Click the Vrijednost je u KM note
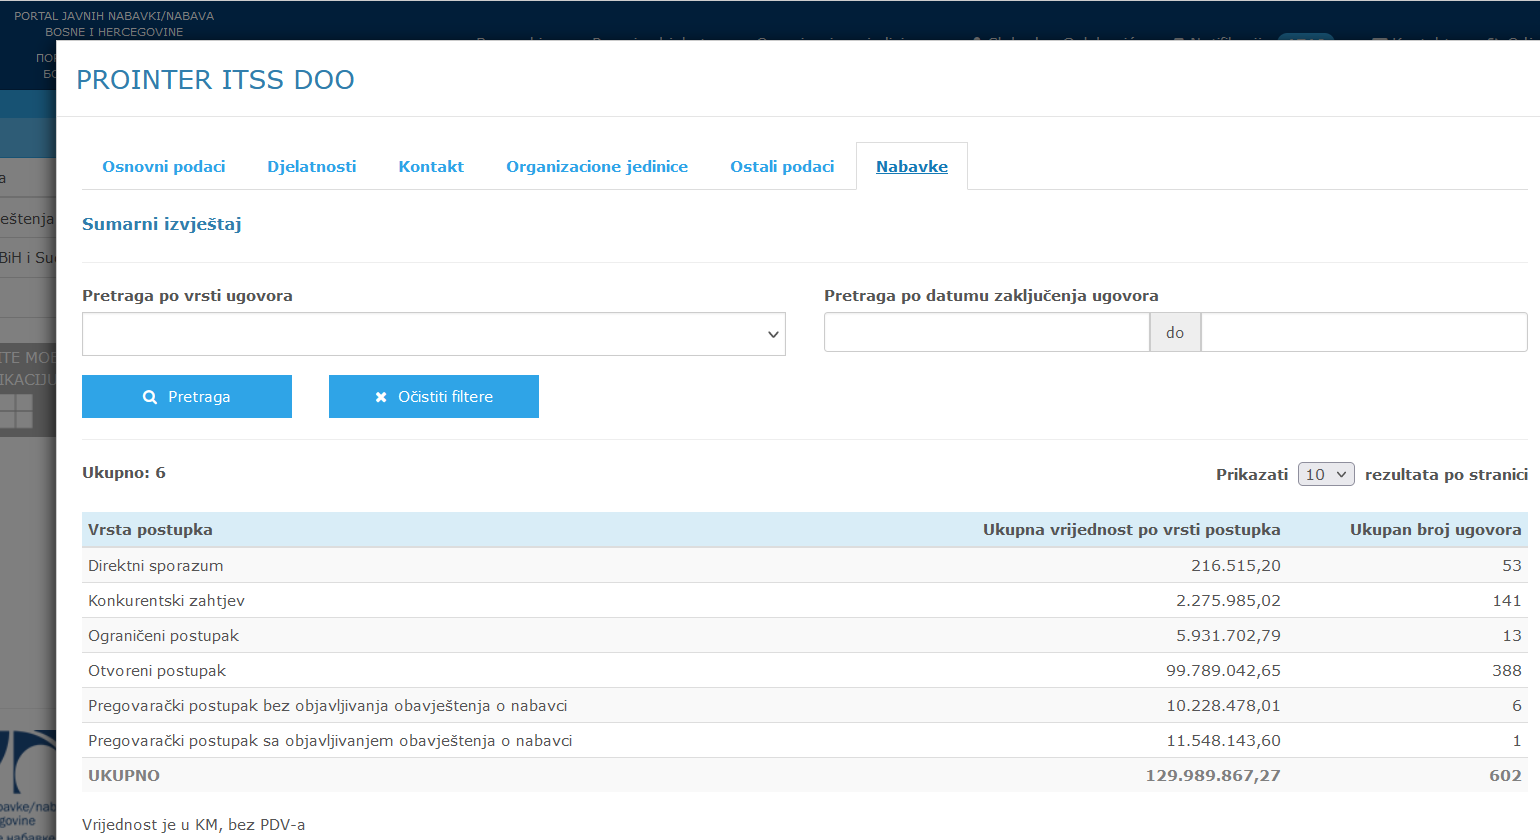This screenshot has width=1540, height=840. (194, 825)
